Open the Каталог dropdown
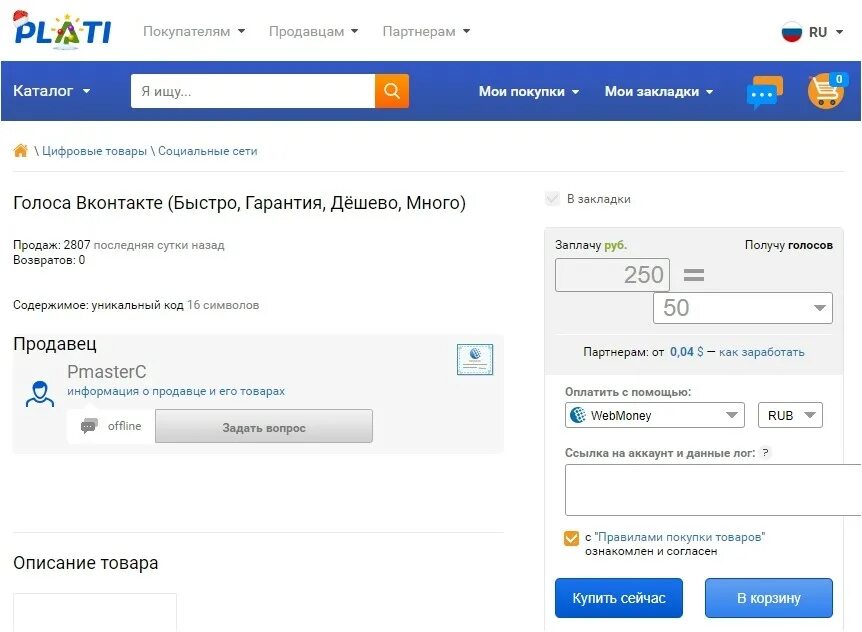Viewport: 862px width, 632px height. click(x=52, y=91)
